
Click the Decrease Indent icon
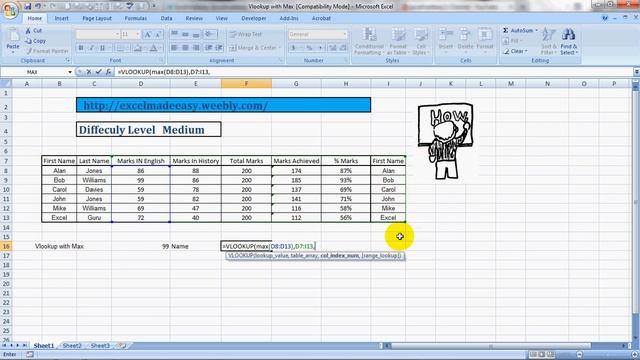click(209, 48)
